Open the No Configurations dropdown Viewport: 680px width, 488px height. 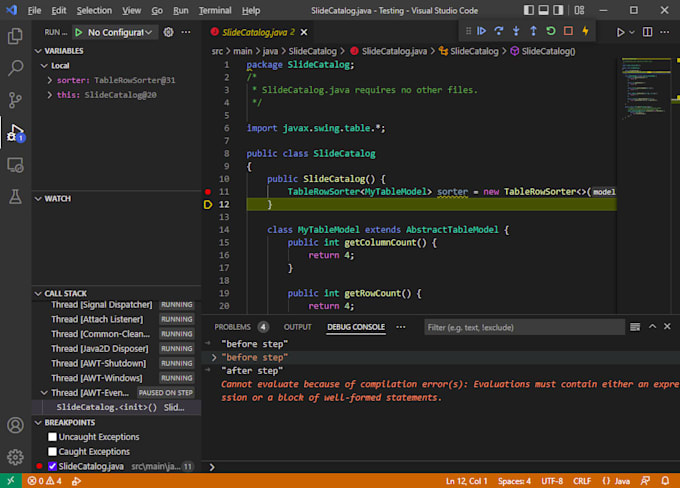pos(120,32)
